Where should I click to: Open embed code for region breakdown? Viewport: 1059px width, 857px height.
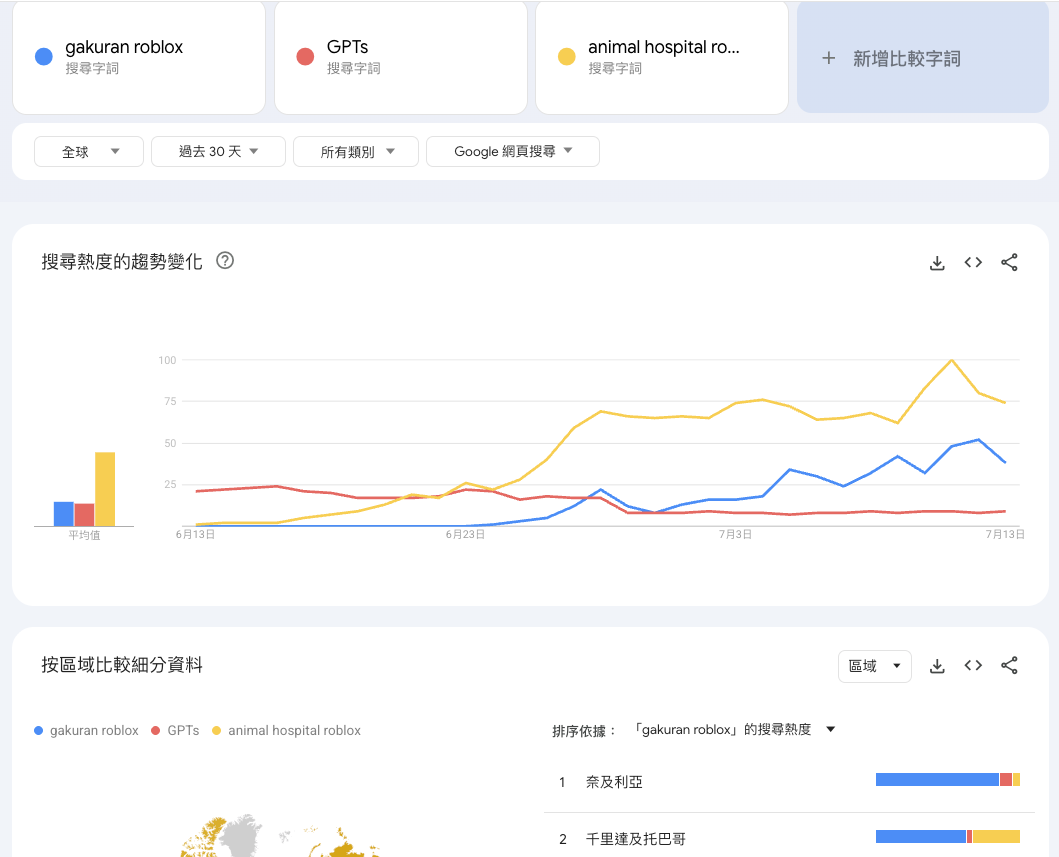(x=973, y=665)
